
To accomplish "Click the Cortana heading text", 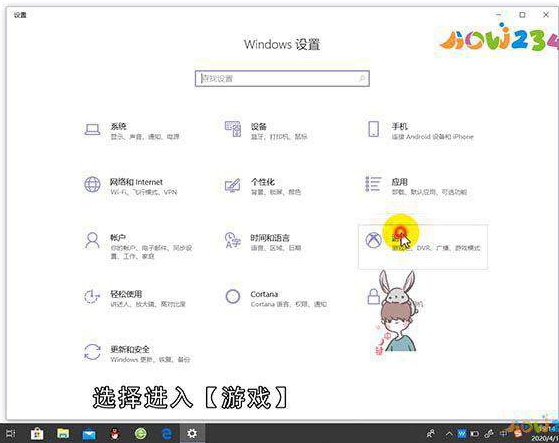I will coord(264,294).
